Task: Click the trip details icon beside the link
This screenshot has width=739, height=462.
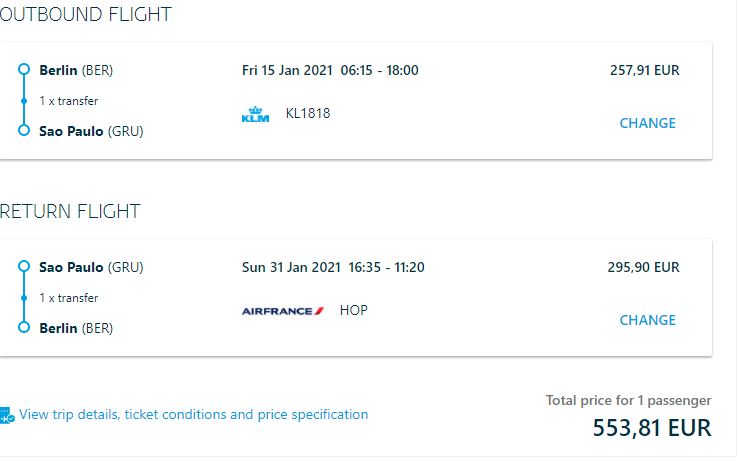Action: pyautogui.click(x=7, y=415)
